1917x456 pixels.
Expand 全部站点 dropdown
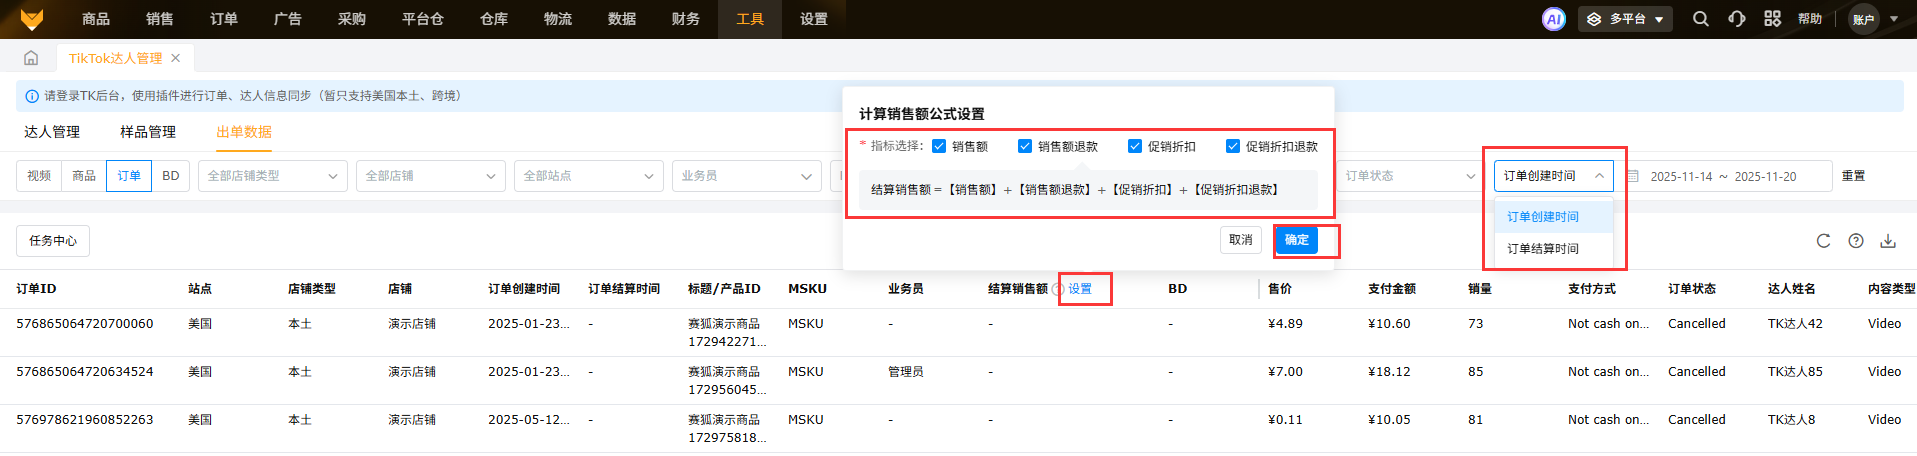(x=589, y=176)
